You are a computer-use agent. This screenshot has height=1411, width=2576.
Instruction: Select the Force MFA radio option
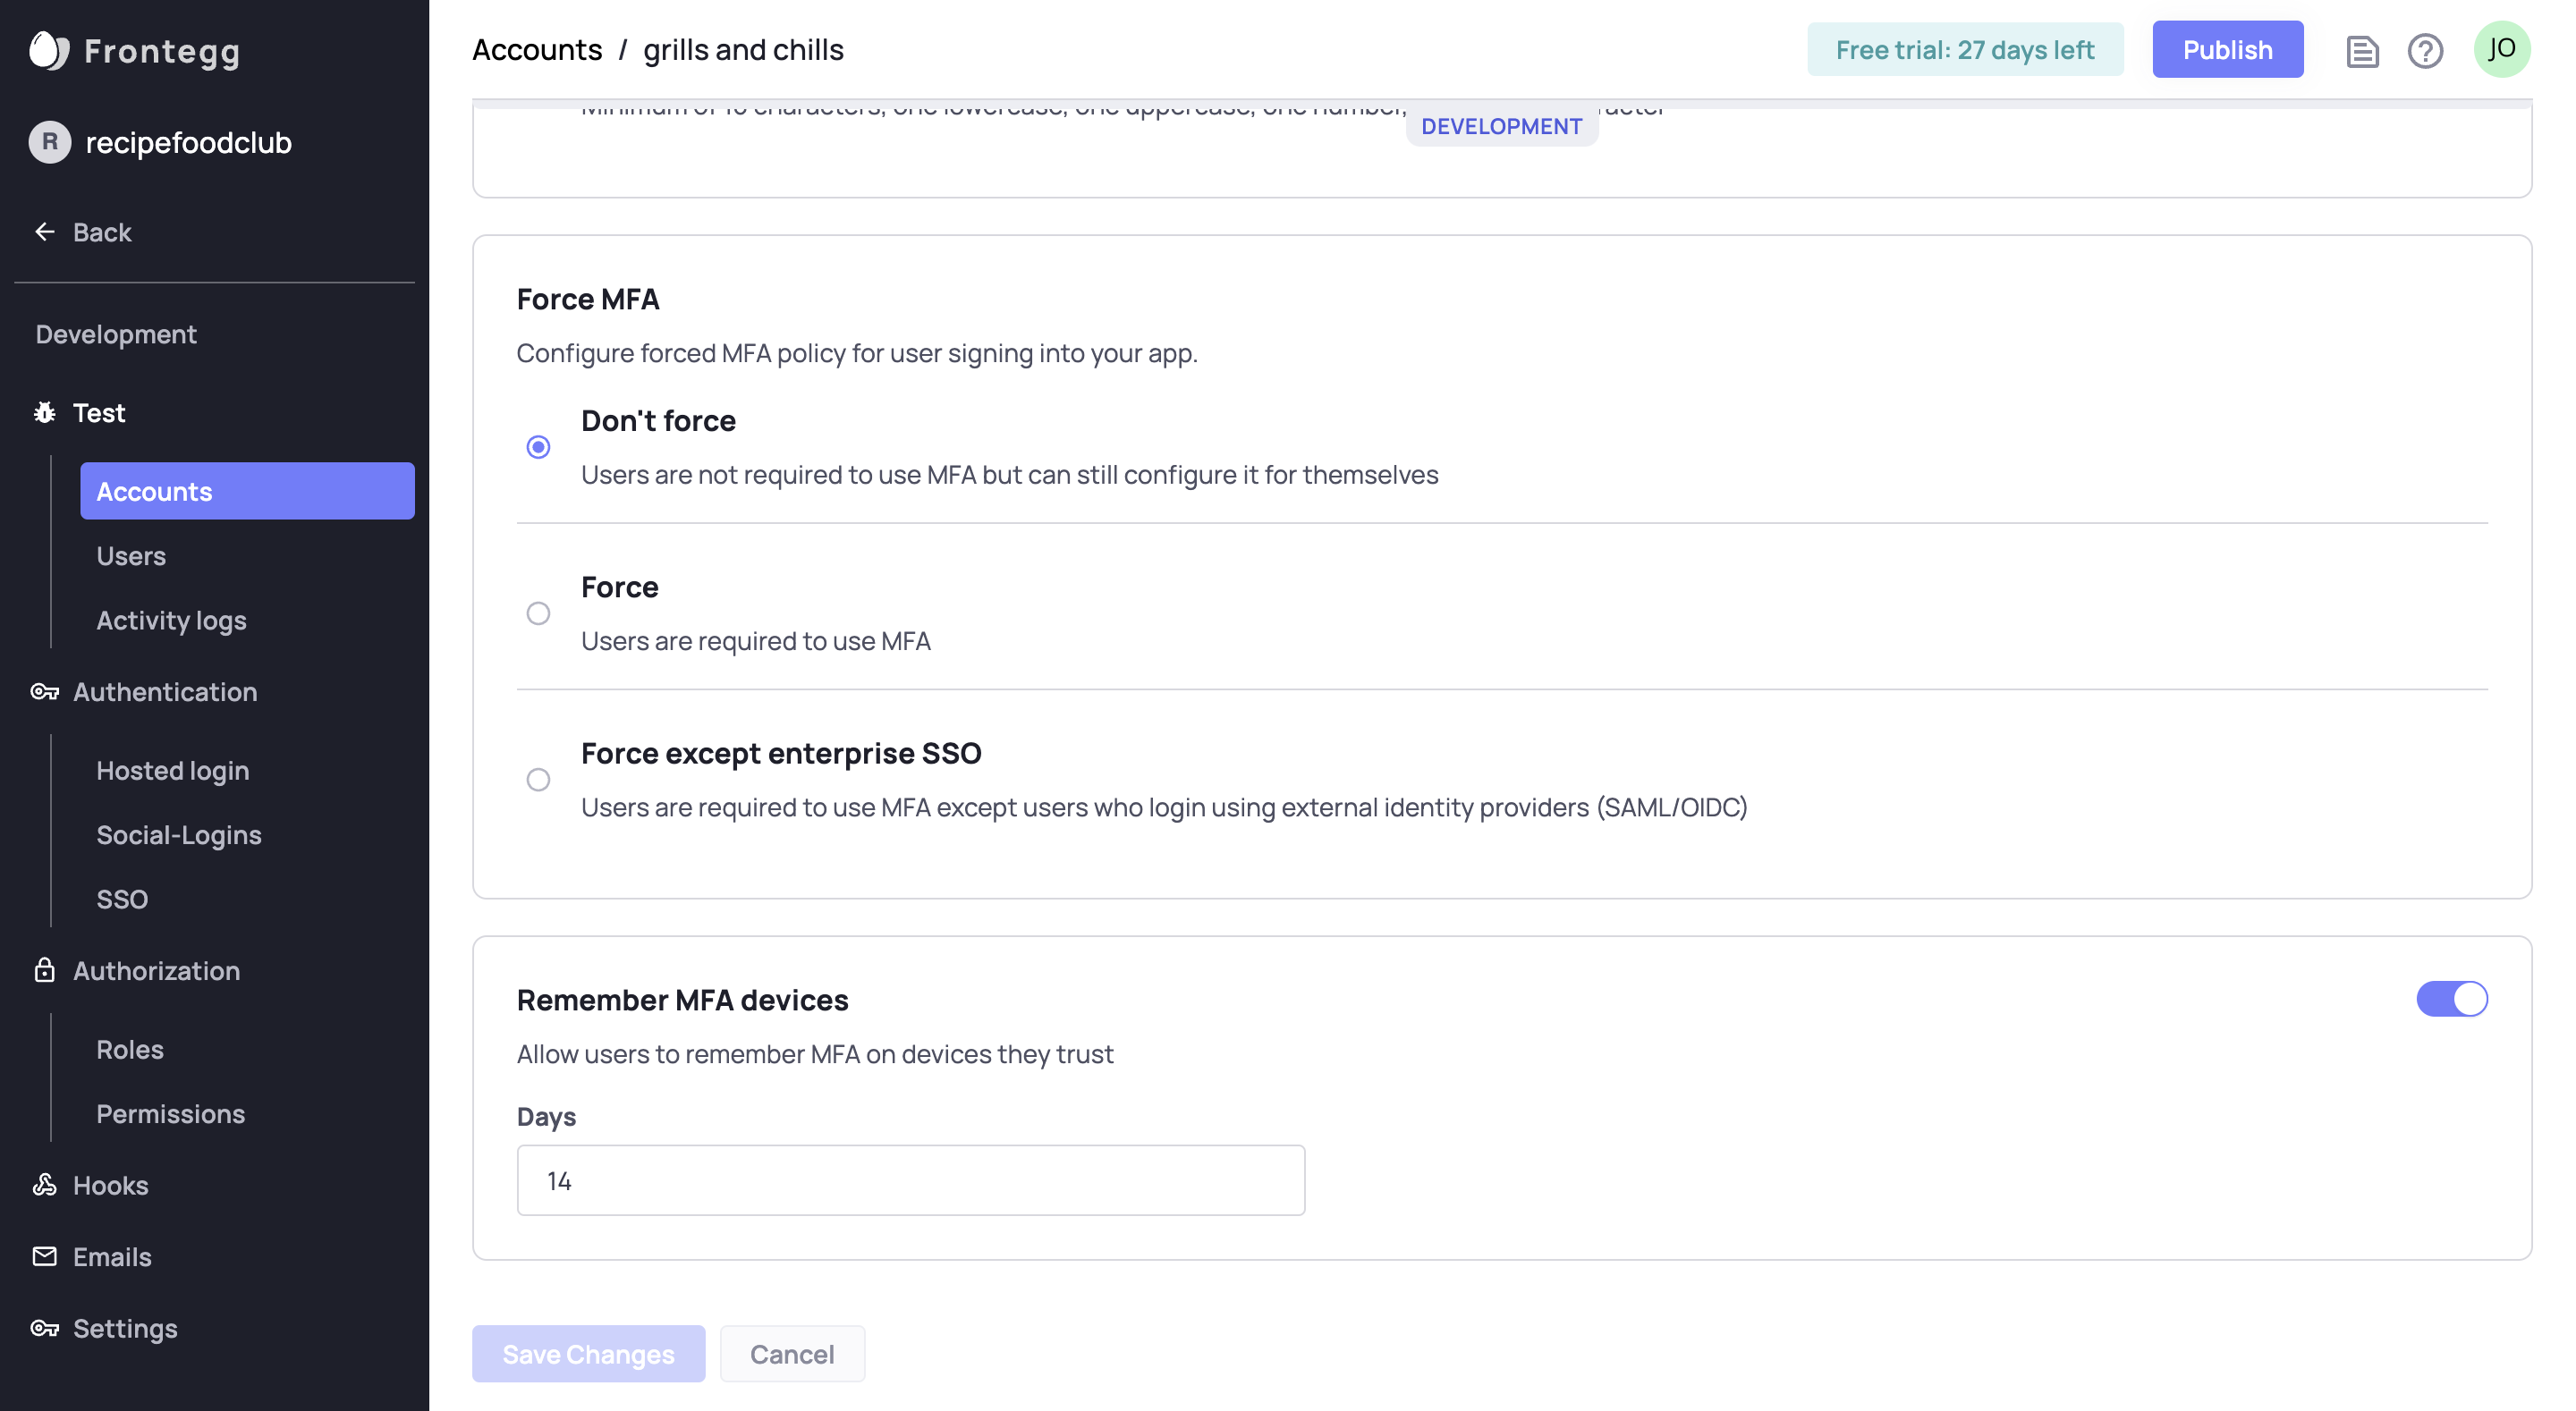[538, 613]
